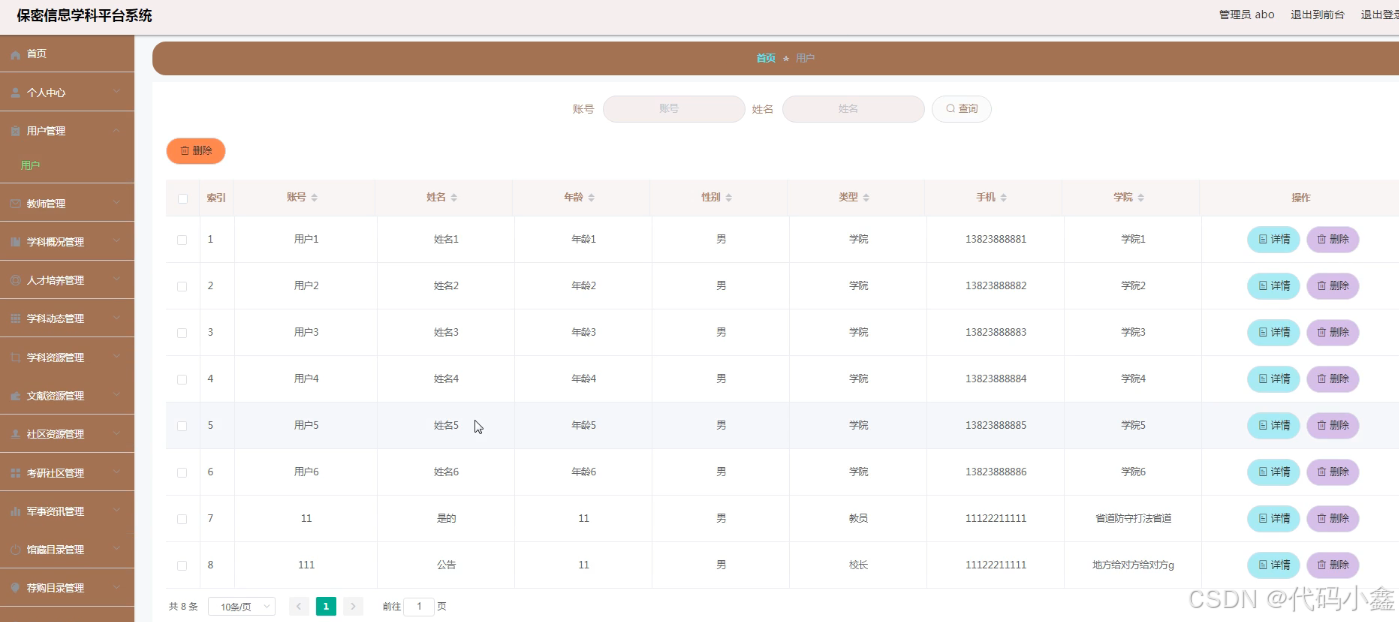Collapse the 用户管理 menu chevron
Image resolution: width=1399 pixels, height=622 pixels.
pyautogui.click(x=117, y=131)
